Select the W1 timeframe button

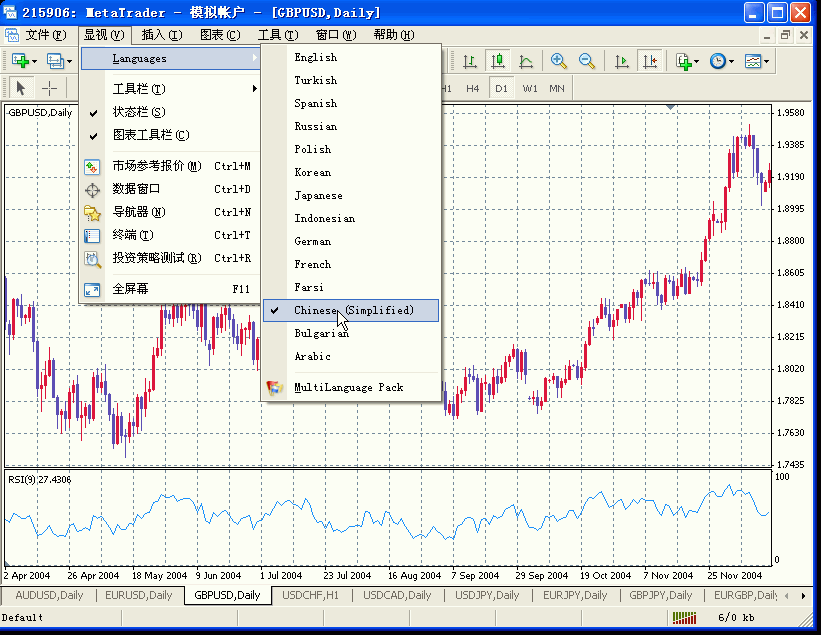[530, 88]
